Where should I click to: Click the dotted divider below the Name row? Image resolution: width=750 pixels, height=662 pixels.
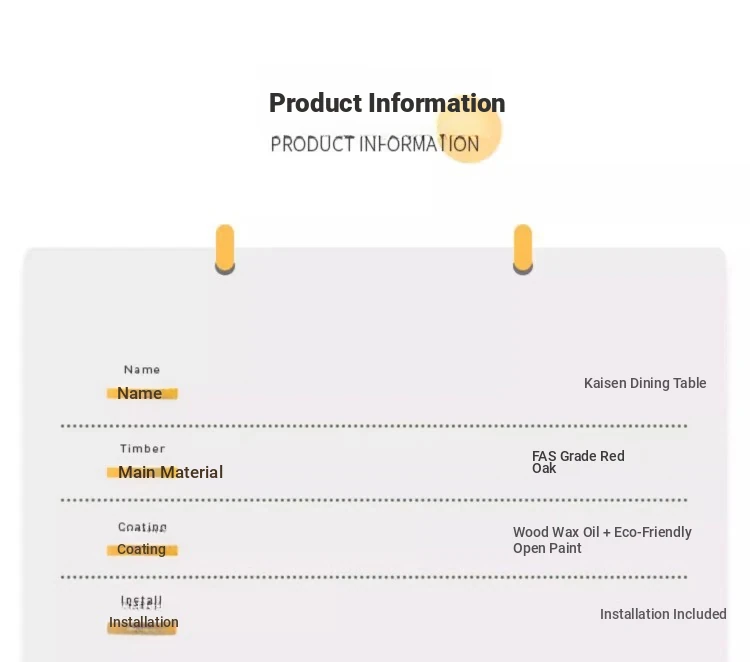[x=374, y=426]
